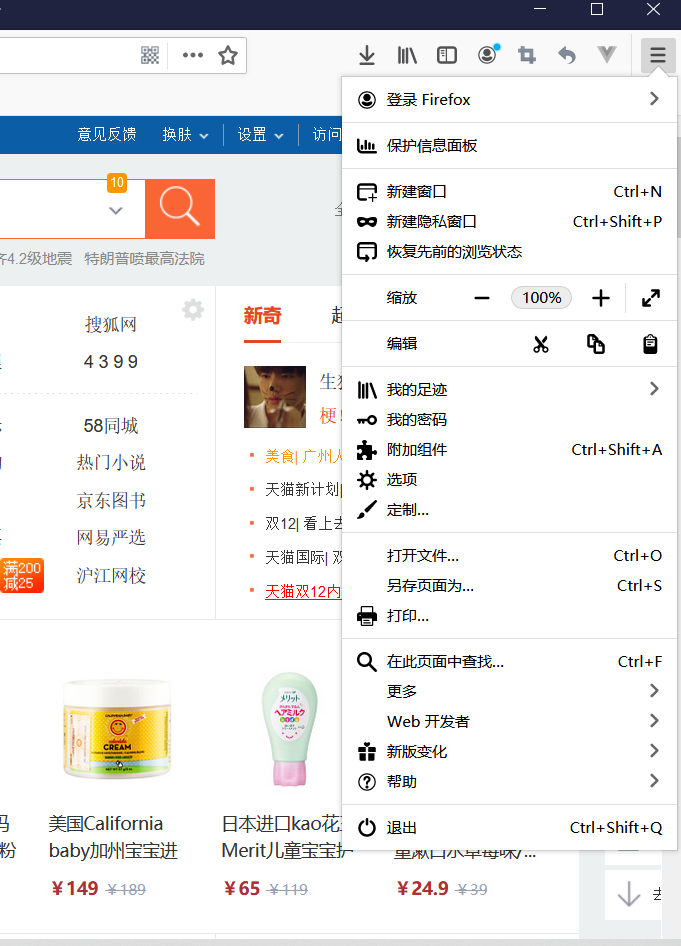Open 58同城 site link
The height and width of the screenshot is (946, 681).
point(110,426)
